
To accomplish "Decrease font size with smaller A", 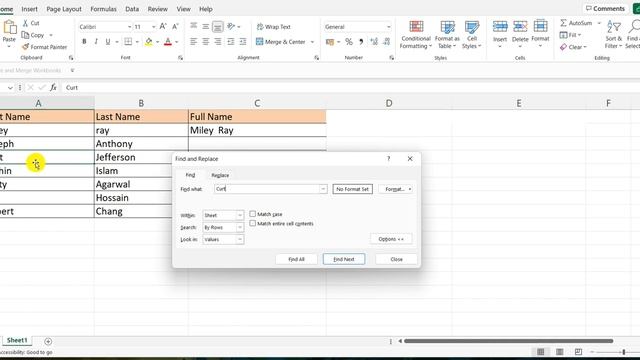I will [x=175, y=27].
